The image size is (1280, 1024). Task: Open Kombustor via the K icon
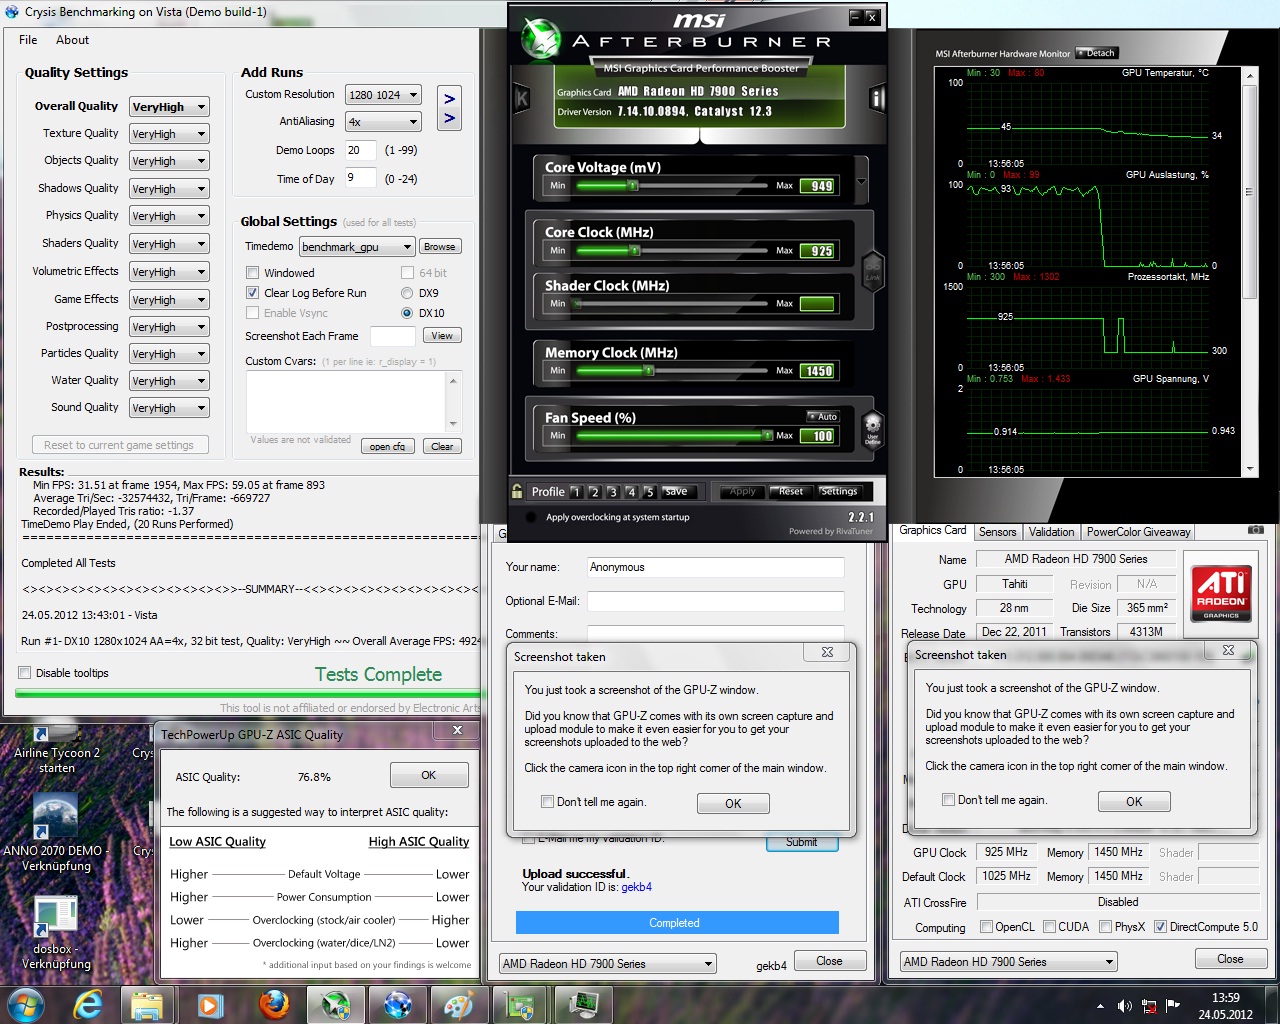point(520,98)
